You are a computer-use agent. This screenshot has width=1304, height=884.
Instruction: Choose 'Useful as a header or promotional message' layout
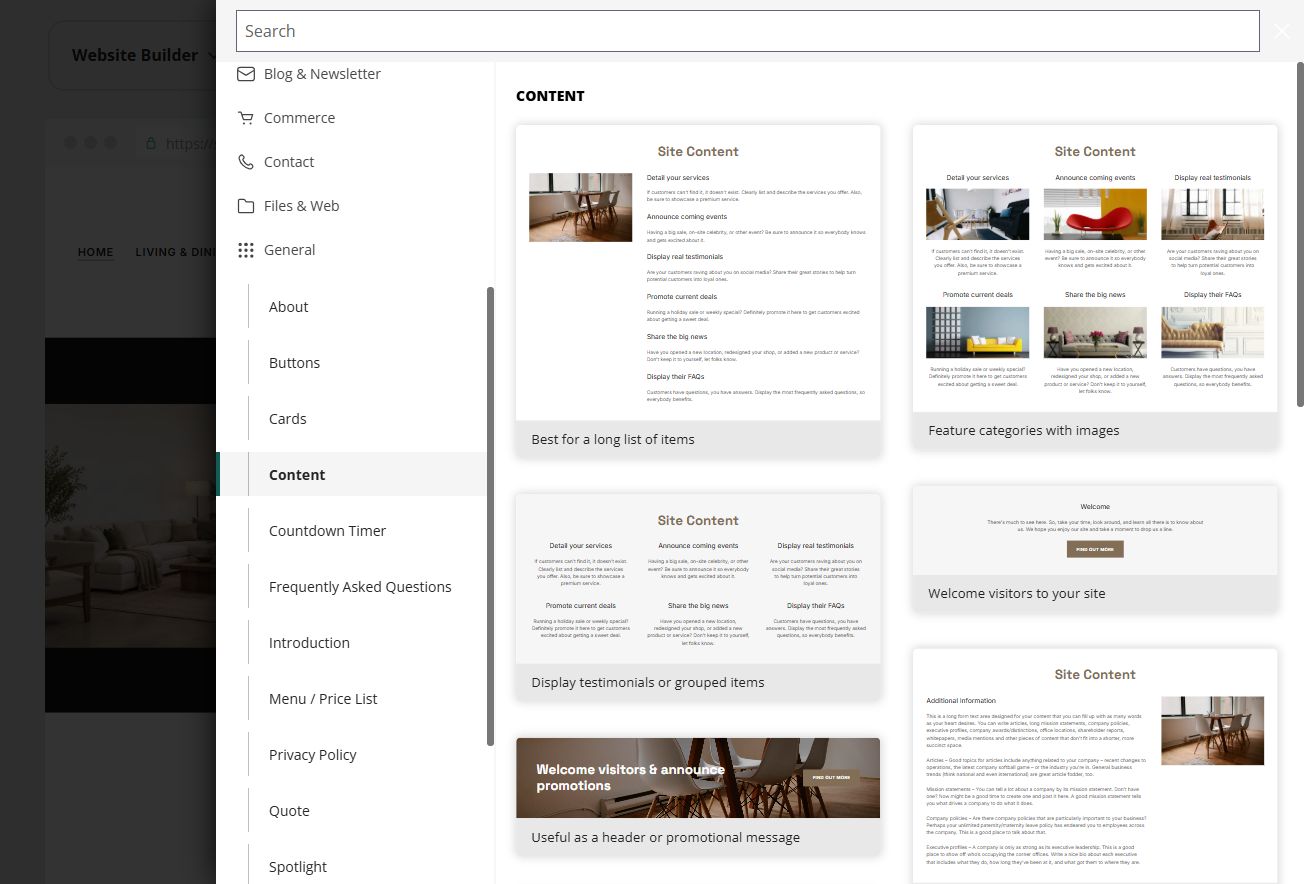[x=698, y=796]
